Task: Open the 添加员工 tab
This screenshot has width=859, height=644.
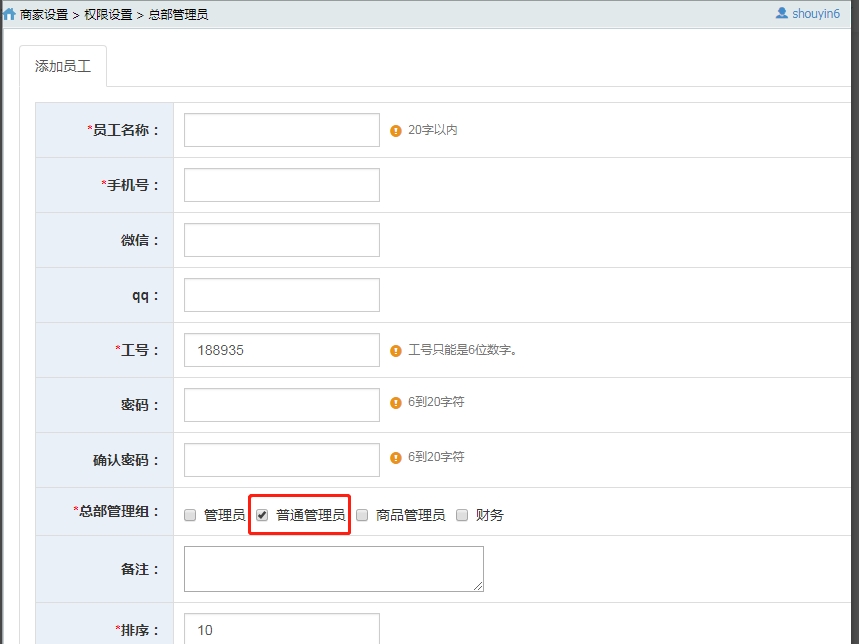Action: tap(63, 67)
